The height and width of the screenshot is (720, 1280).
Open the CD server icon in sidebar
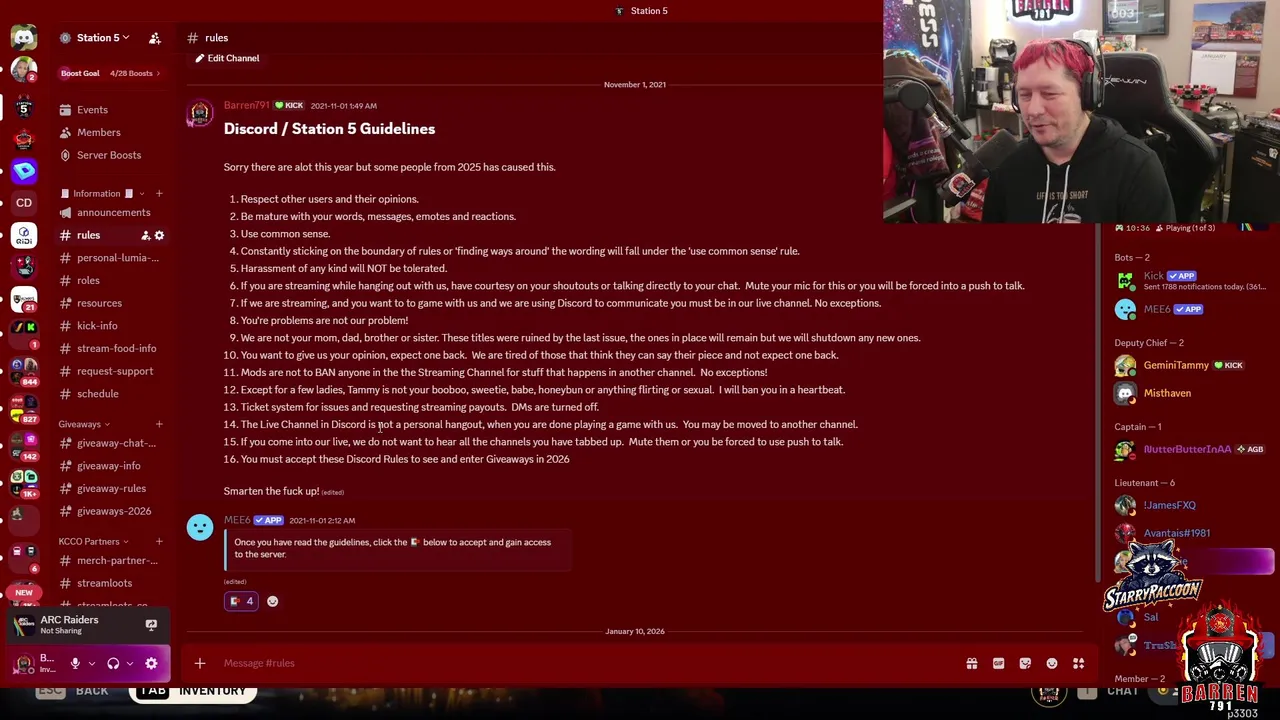click(x=24, y=203)
